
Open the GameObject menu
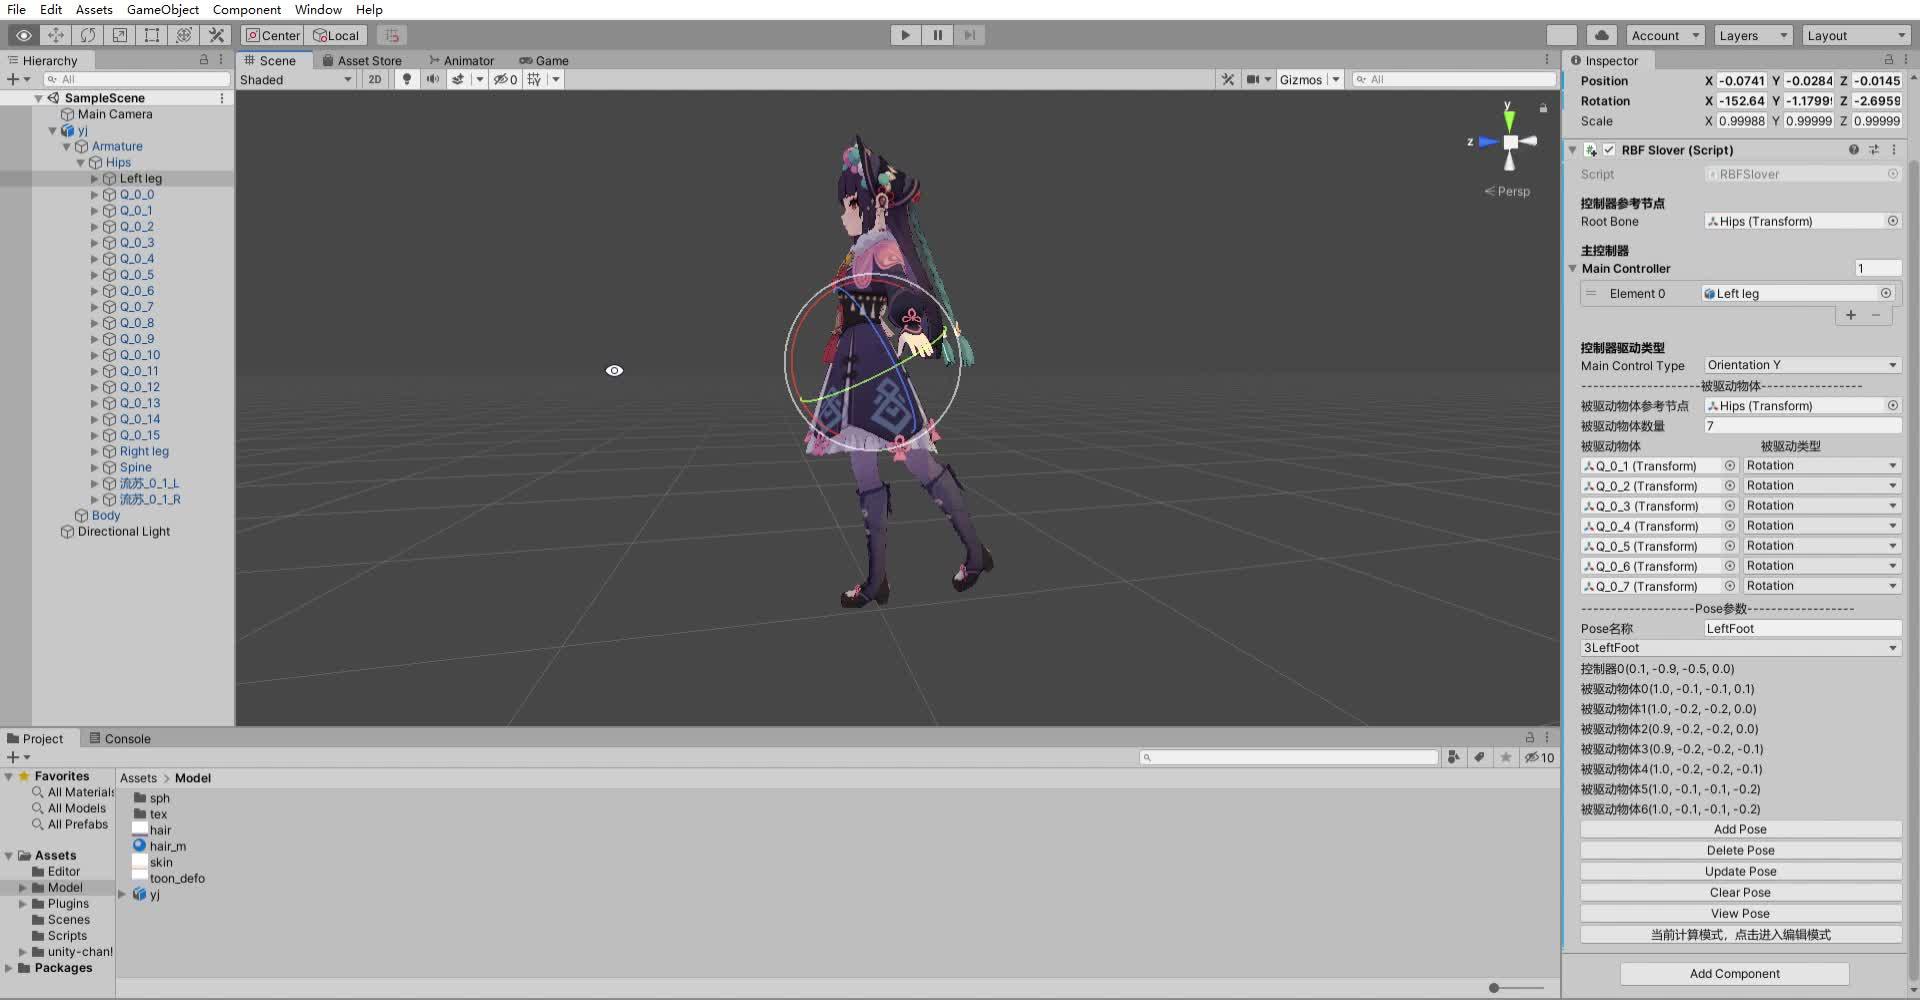point(163,9)
